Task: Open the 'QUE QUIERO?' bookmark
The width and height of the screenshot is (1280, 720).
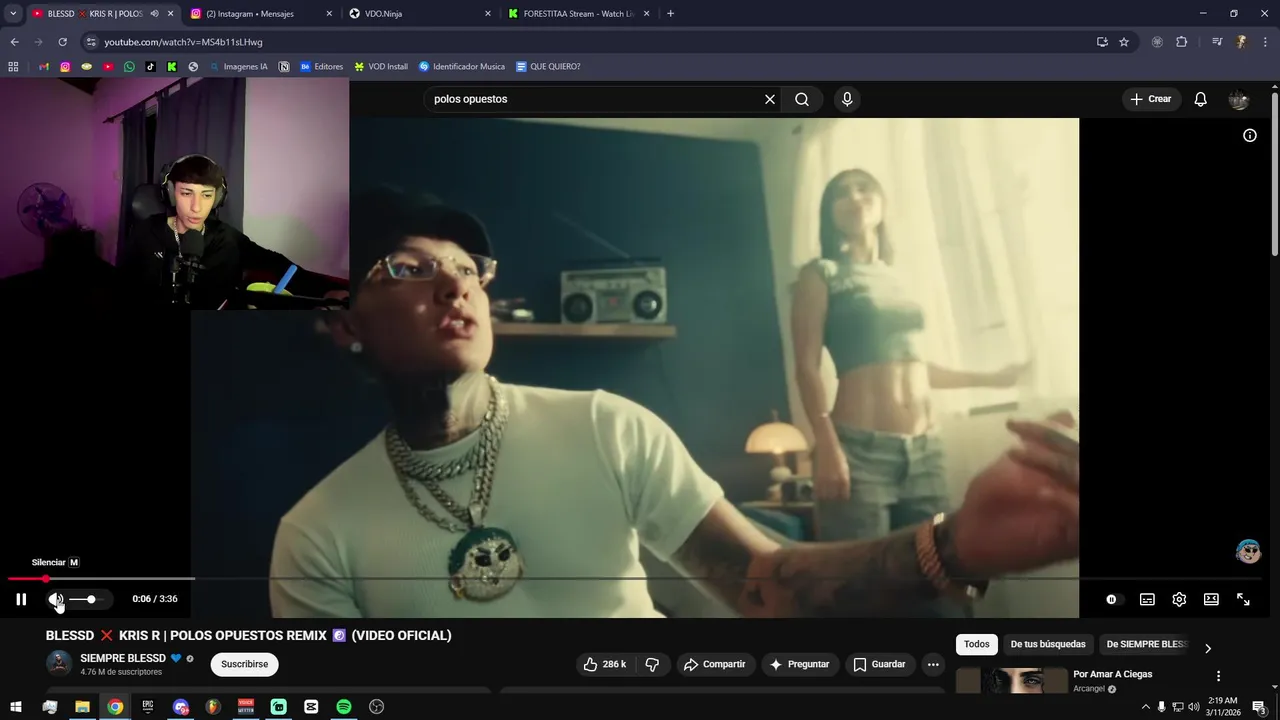Action: tap(547, 67)
